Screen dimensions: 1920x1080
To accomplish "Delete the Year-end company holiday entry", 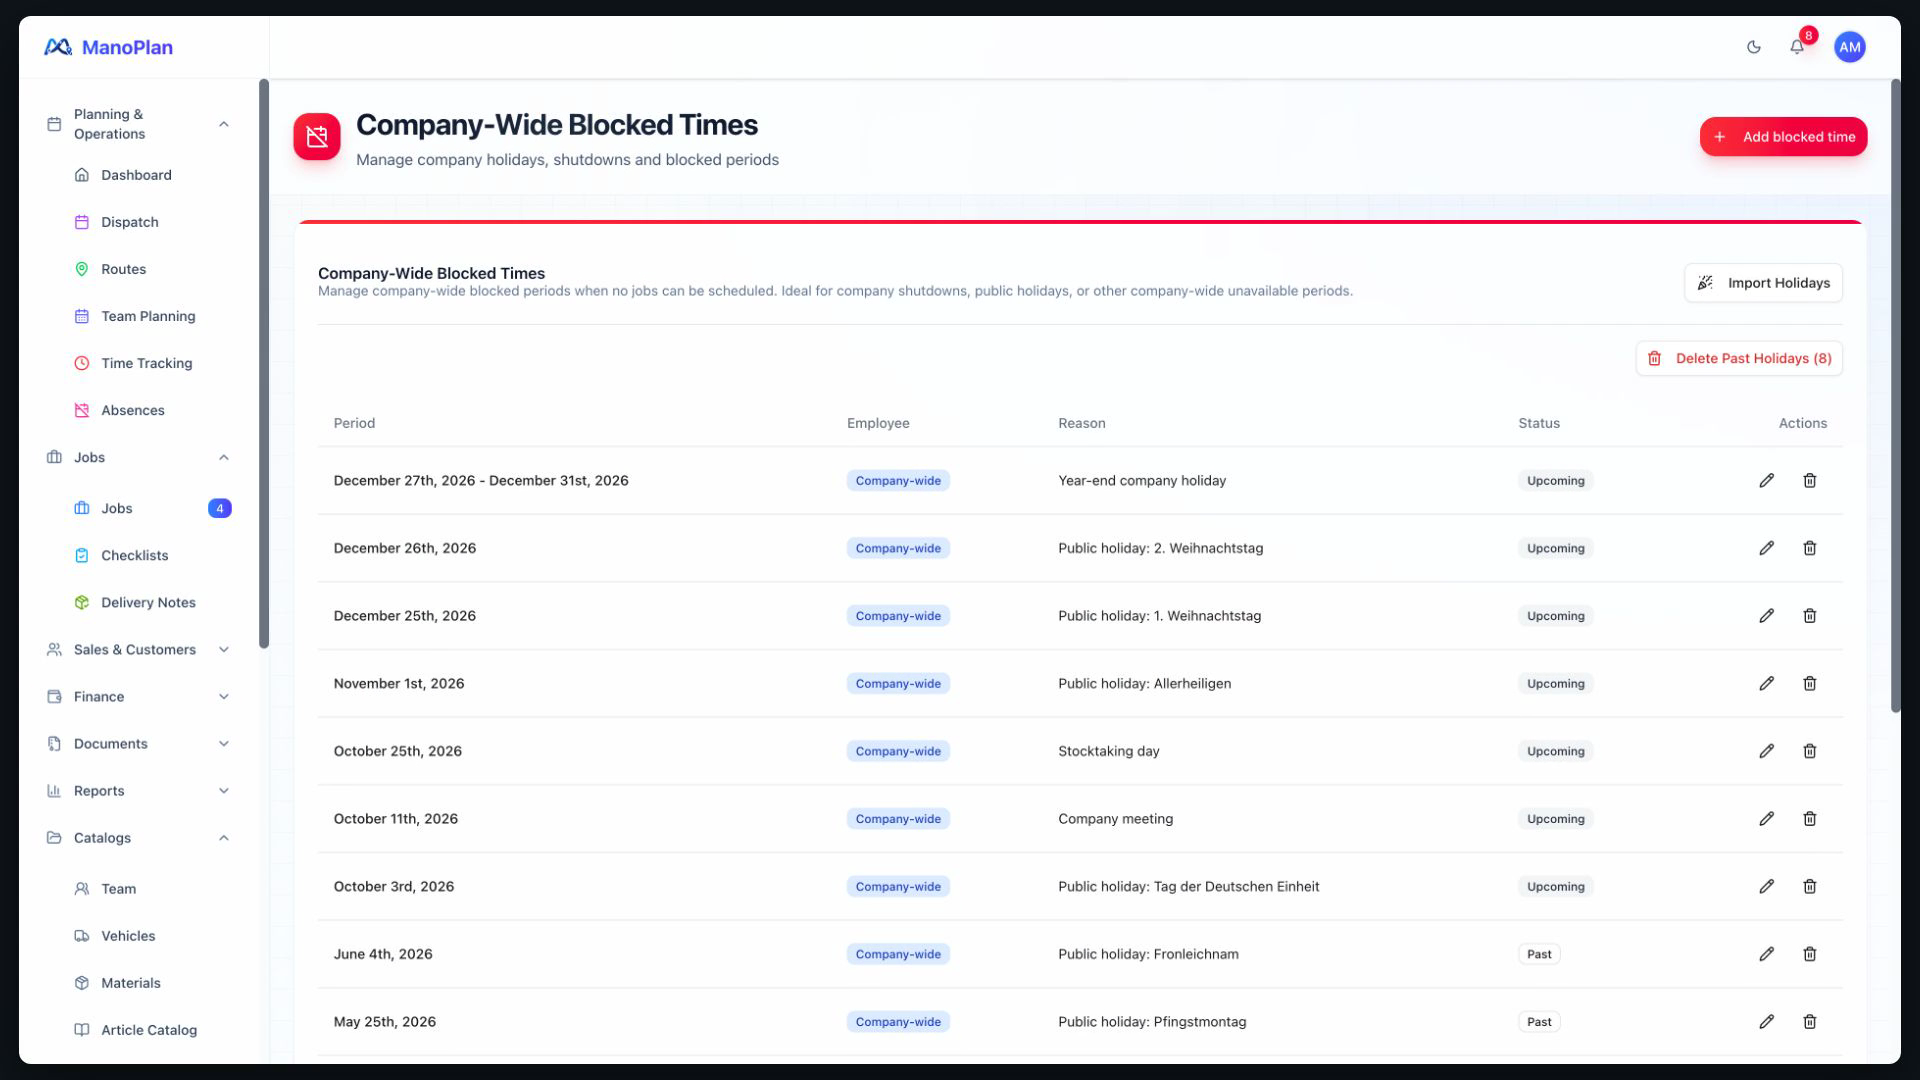I will point(1809,481).
